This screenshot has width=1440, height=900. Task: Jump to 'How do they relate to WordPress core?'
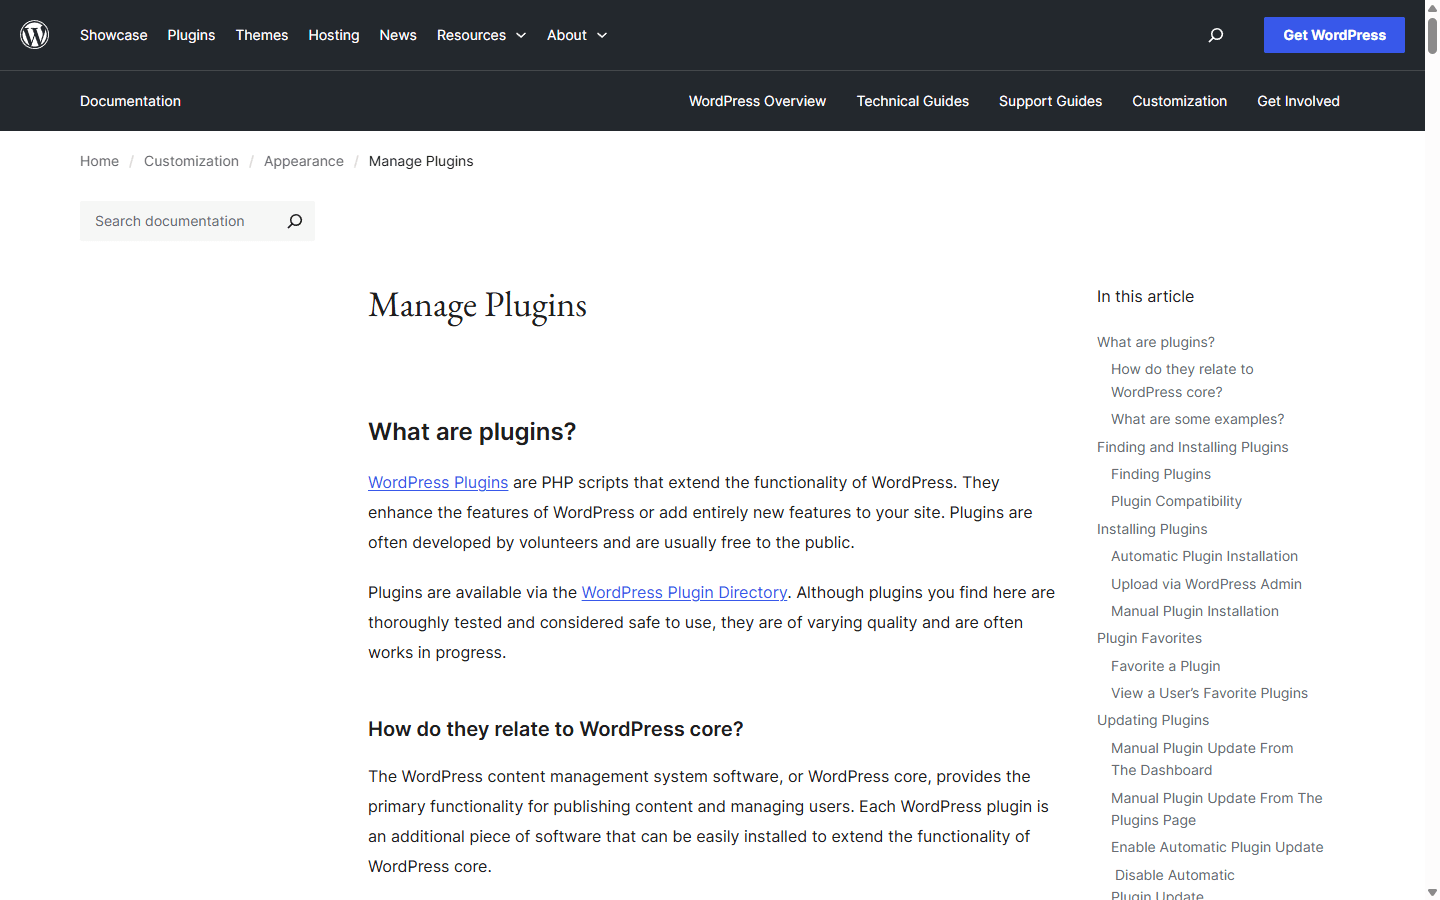pos(1182,381)
